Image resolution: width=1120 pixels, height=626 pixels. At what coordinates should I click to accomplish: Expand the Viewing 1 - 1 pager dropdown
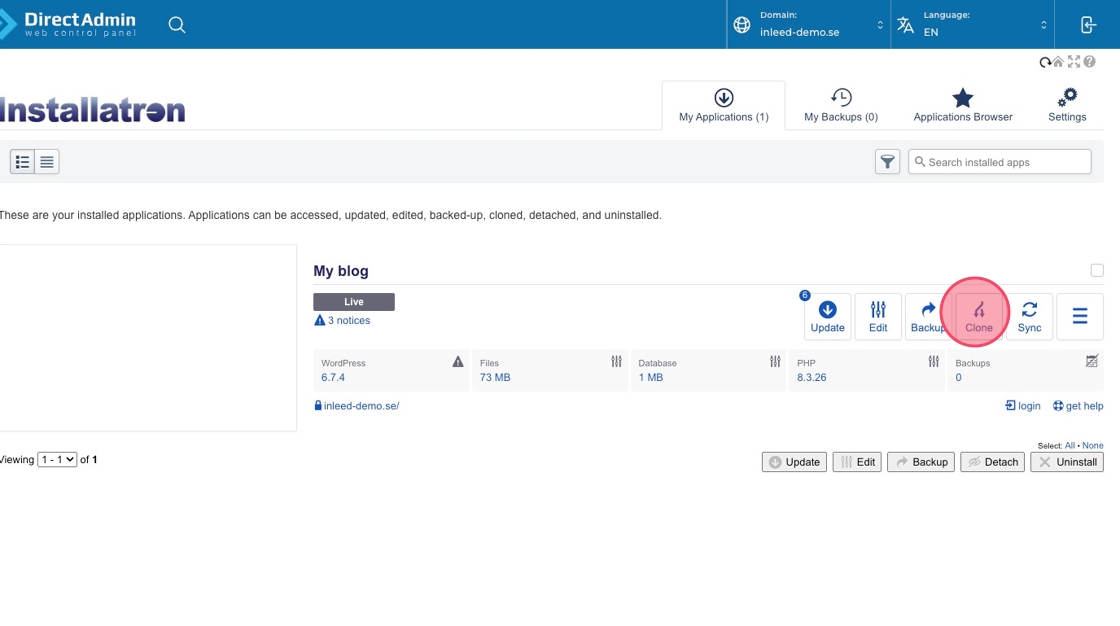click(x=57, y=460)
